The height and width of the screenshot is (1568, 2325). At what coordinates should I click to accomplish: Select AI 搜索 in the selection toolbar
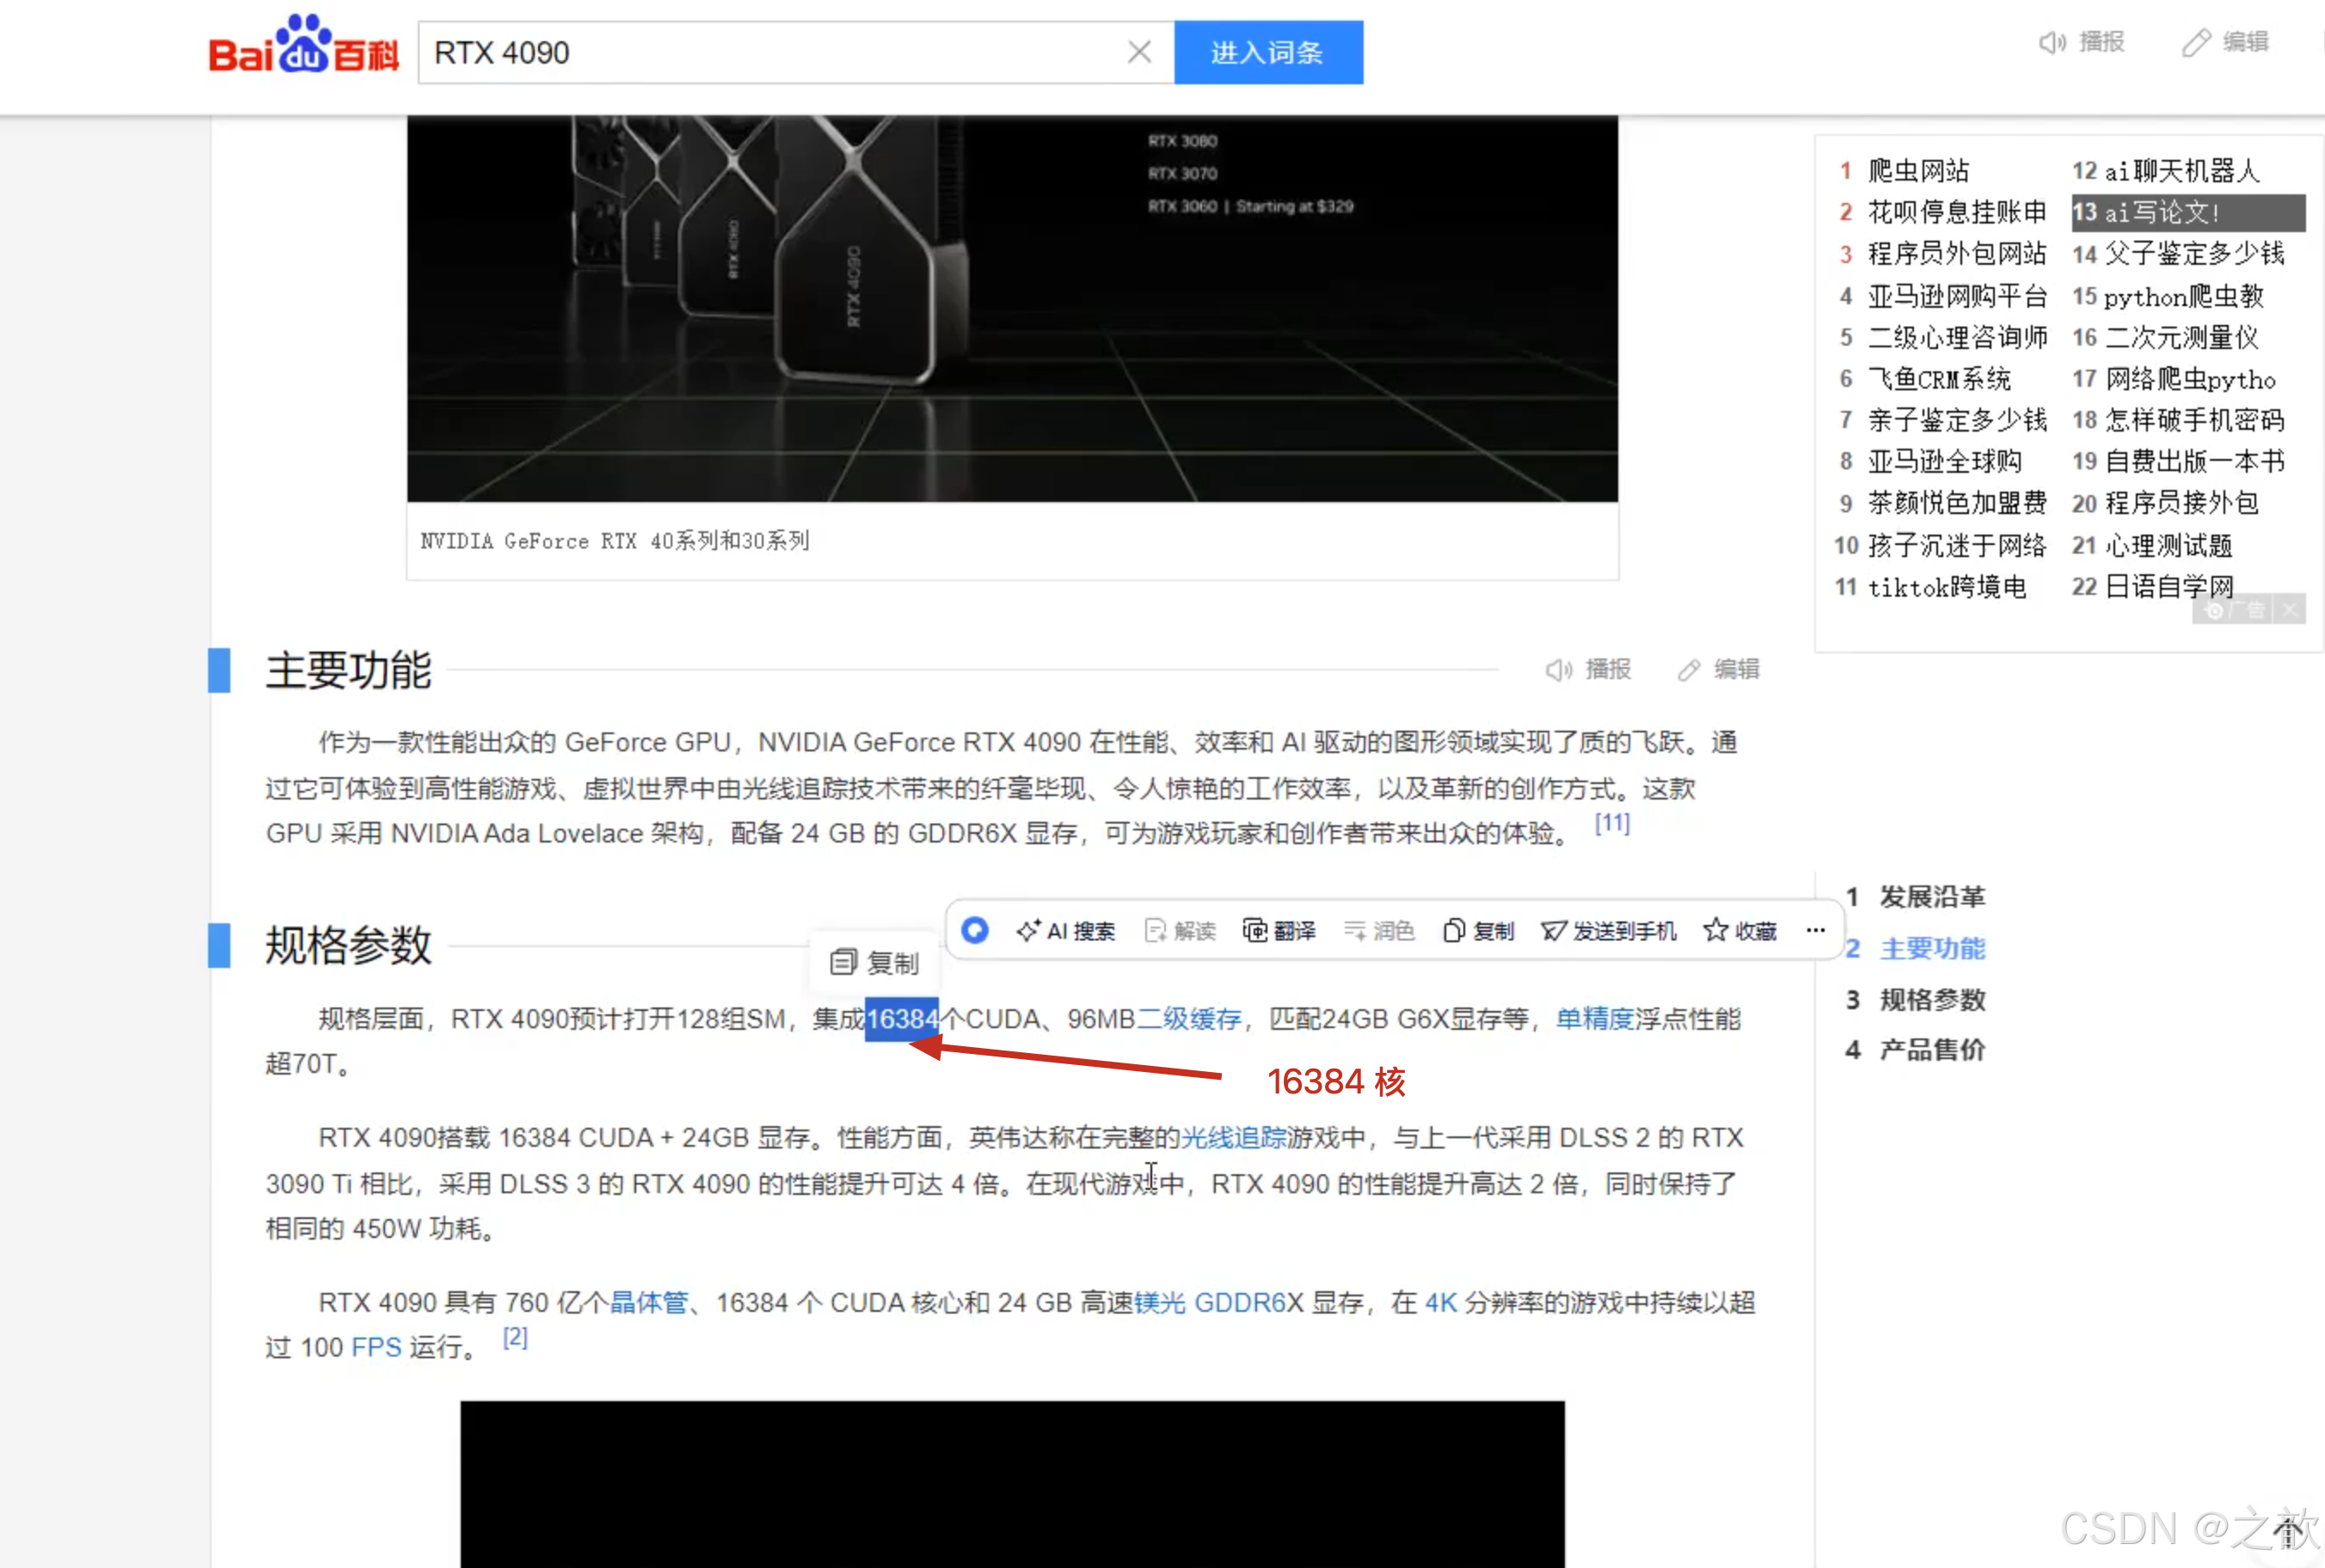tap(1066, 931)
